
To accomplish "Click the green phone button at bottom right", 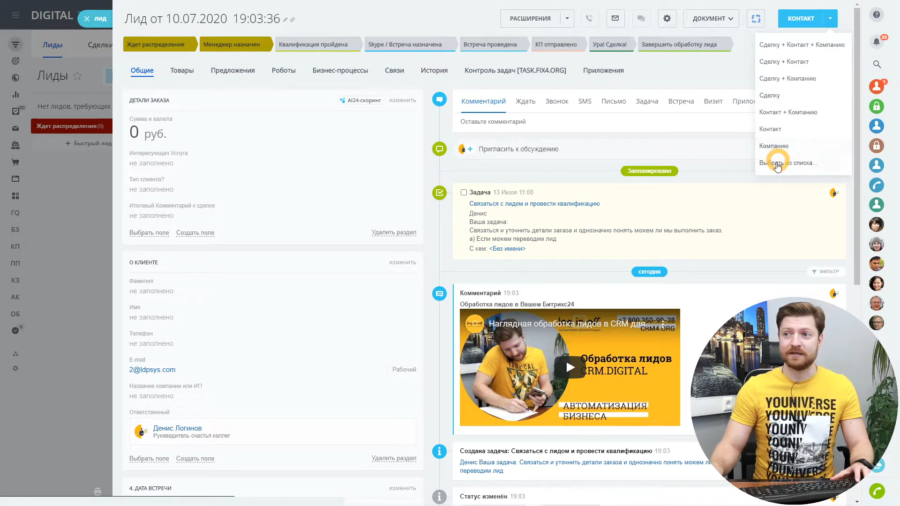I will (x=876, y=491).
